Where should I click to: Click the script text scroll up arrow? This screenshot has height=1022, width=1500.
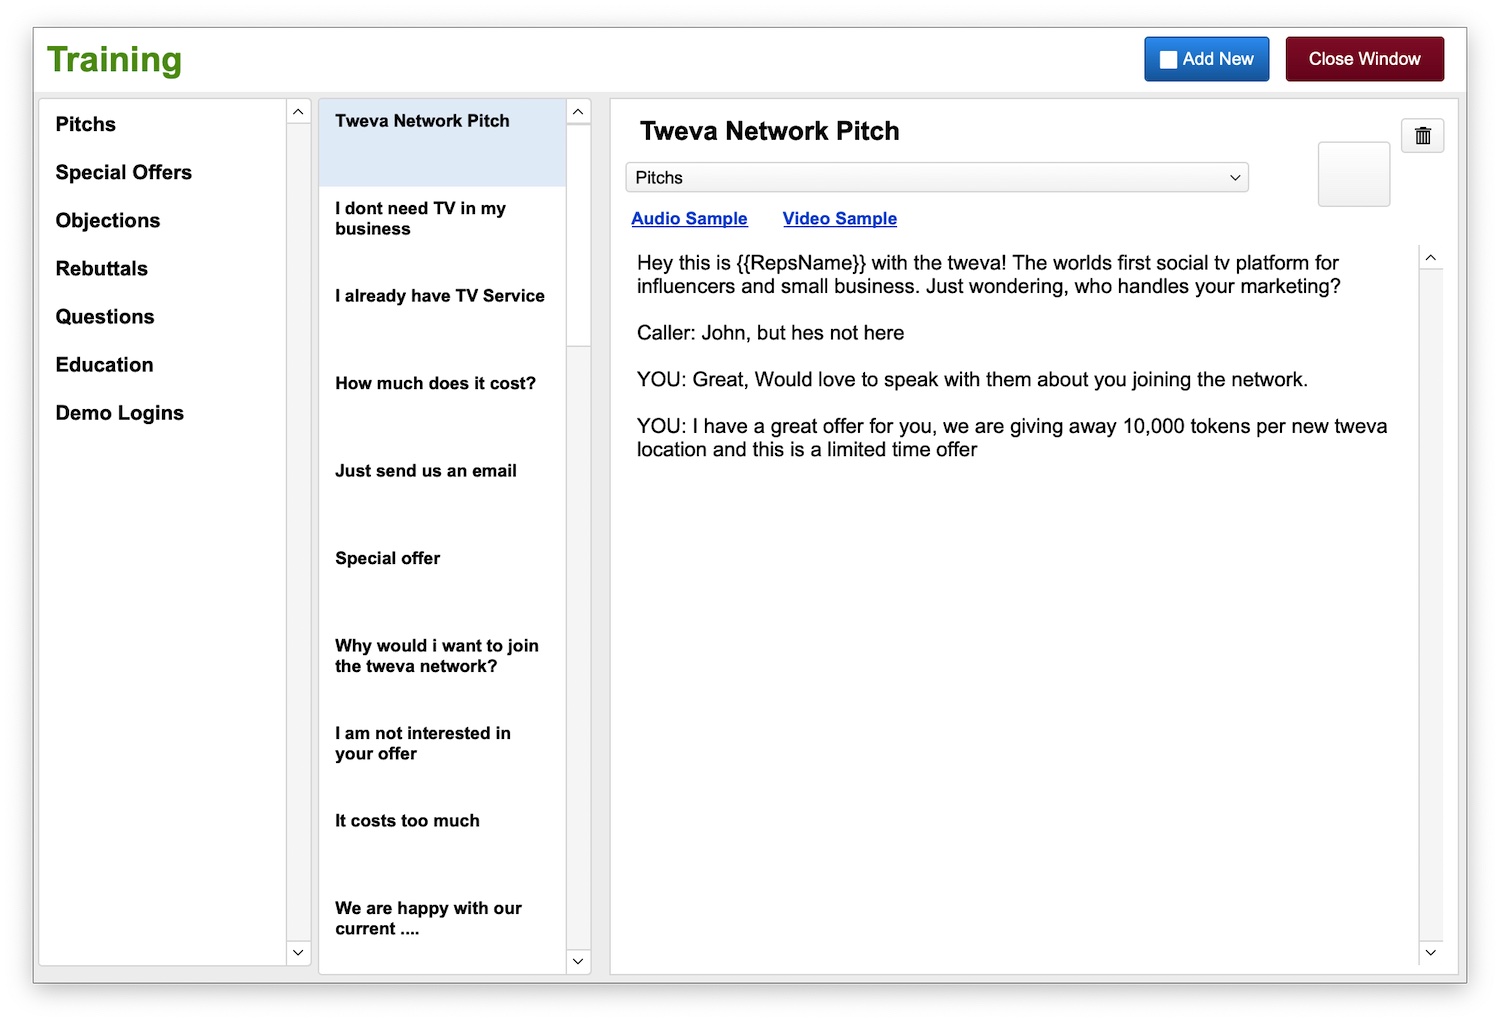[x=1430, y=258]
